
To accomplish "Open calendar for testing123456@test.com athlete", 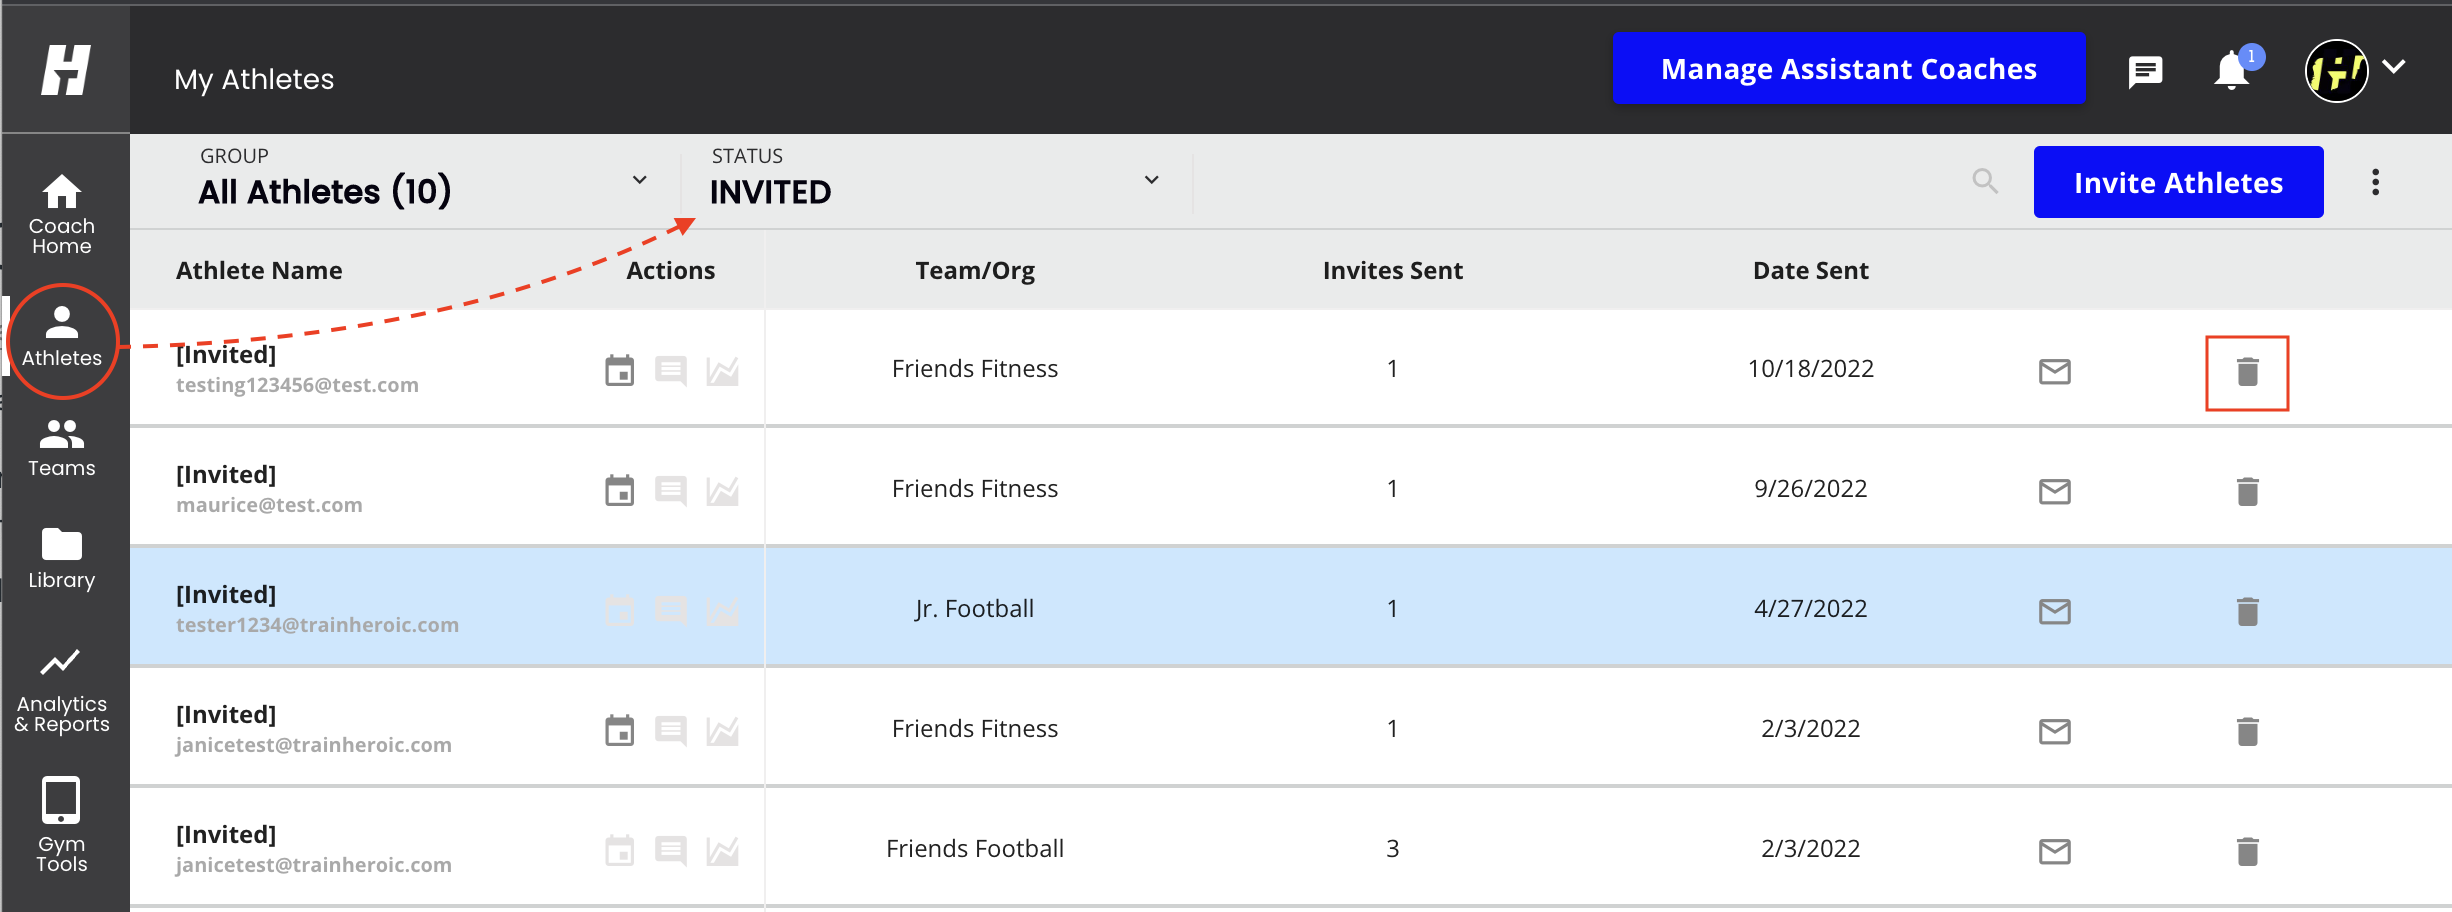I will [x=620, y=371].
